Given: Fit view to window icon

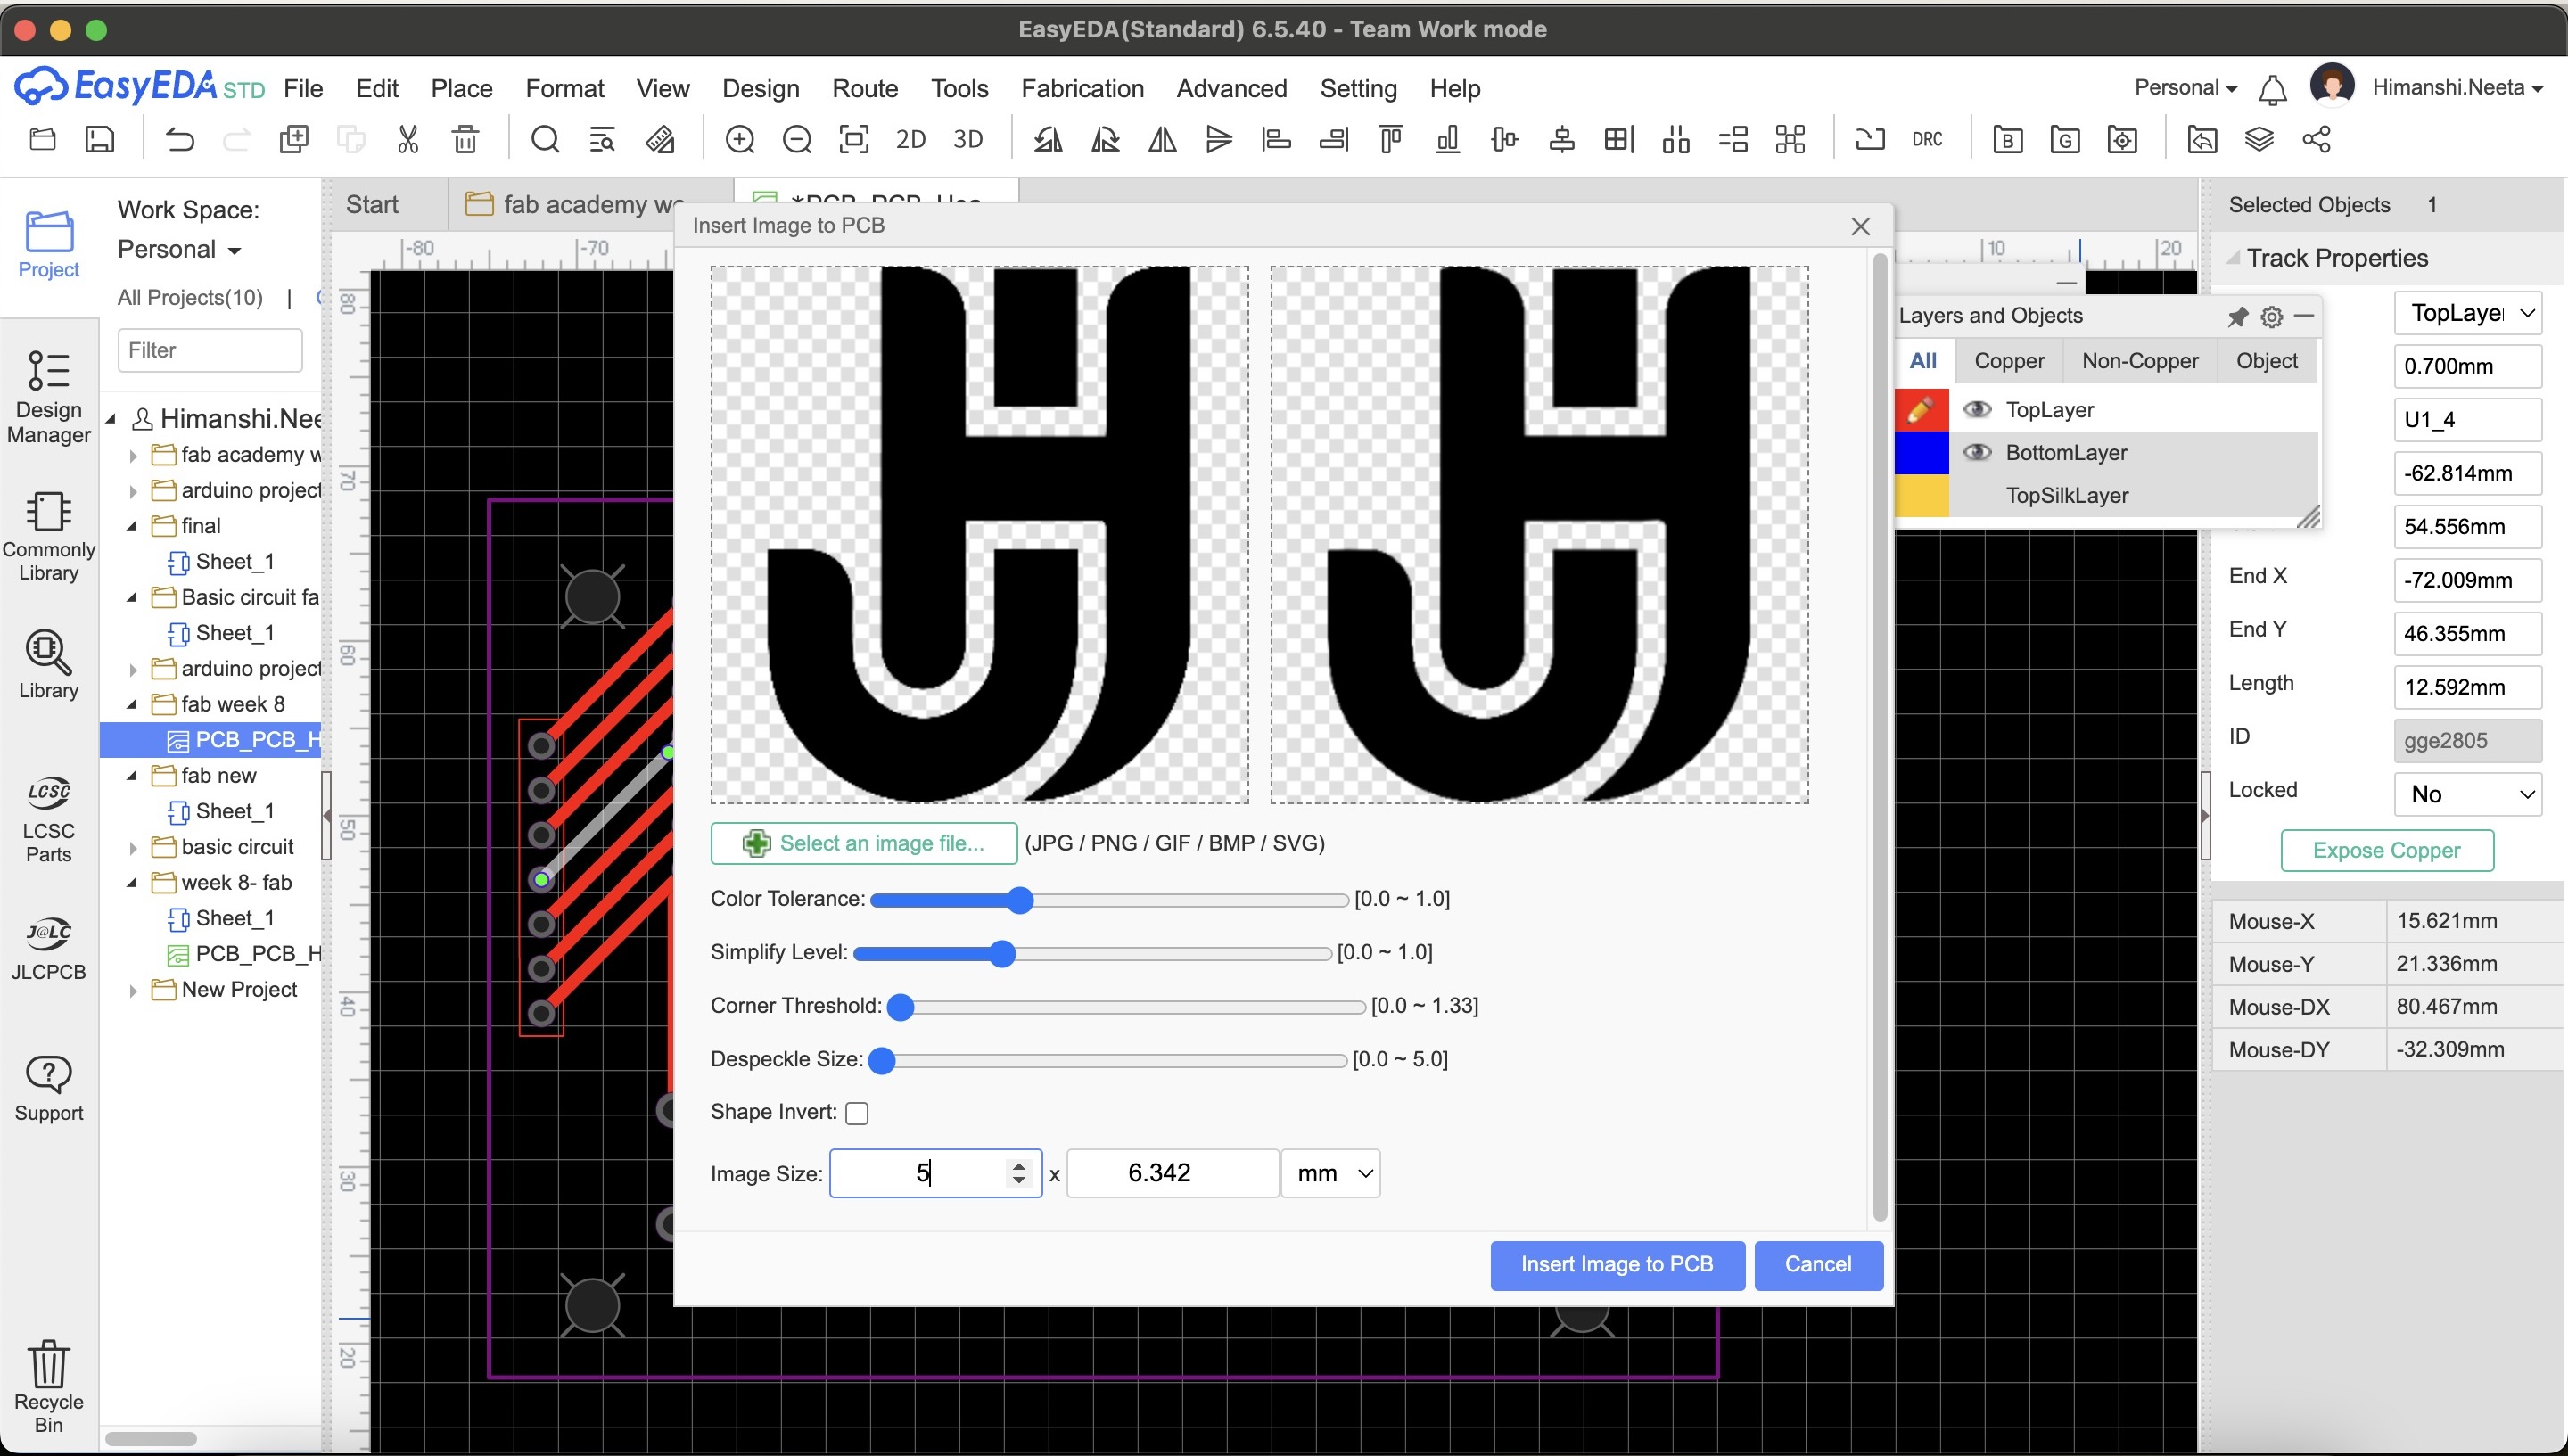Looking at the screenshot, I should coord(854,139).
